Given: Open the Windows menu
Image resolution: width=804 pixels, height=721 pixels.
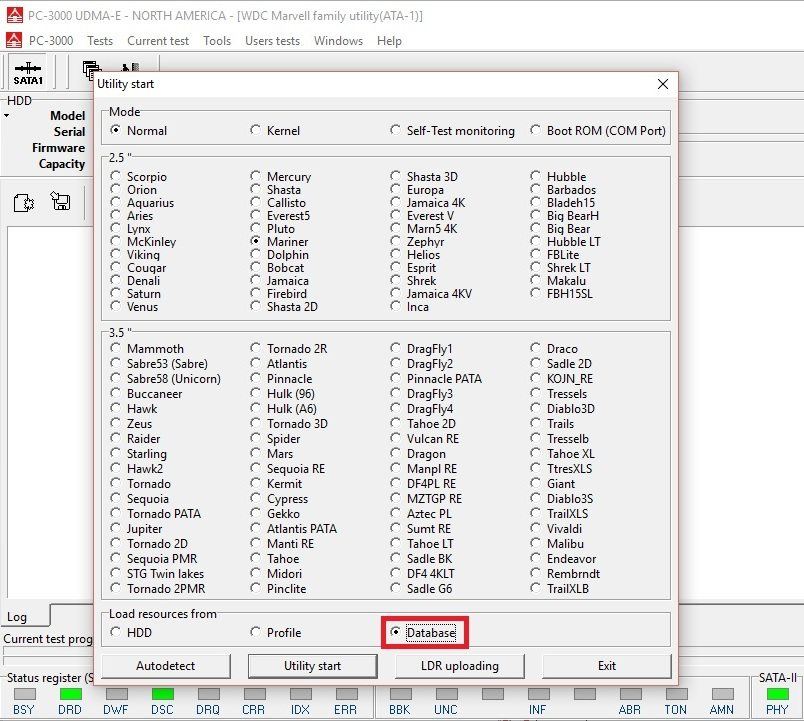Looking at the screenshot, I should click(x=338, y=41).
